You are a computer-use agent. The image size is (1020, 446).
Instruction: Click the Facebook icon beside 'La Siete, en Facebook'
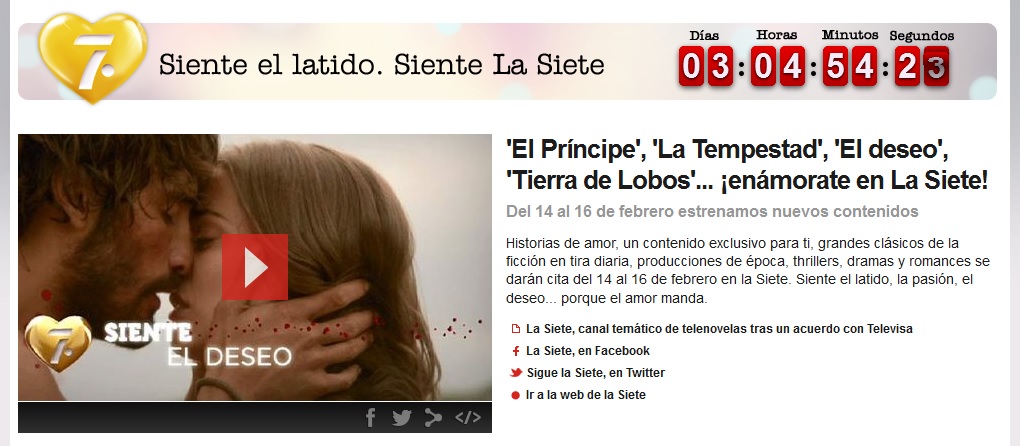coord(516,351)
